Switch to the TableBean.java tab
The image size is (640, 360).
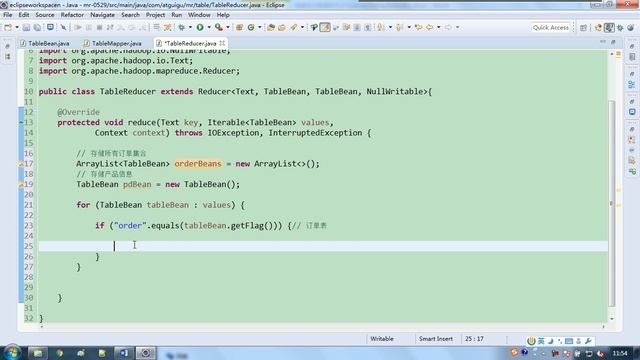tap(45, 43)
